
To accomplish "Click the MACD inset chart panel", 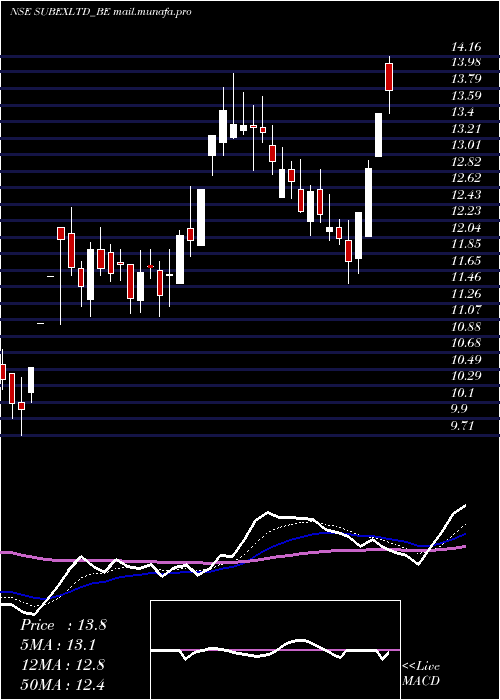I will click(x=275, y=650).
